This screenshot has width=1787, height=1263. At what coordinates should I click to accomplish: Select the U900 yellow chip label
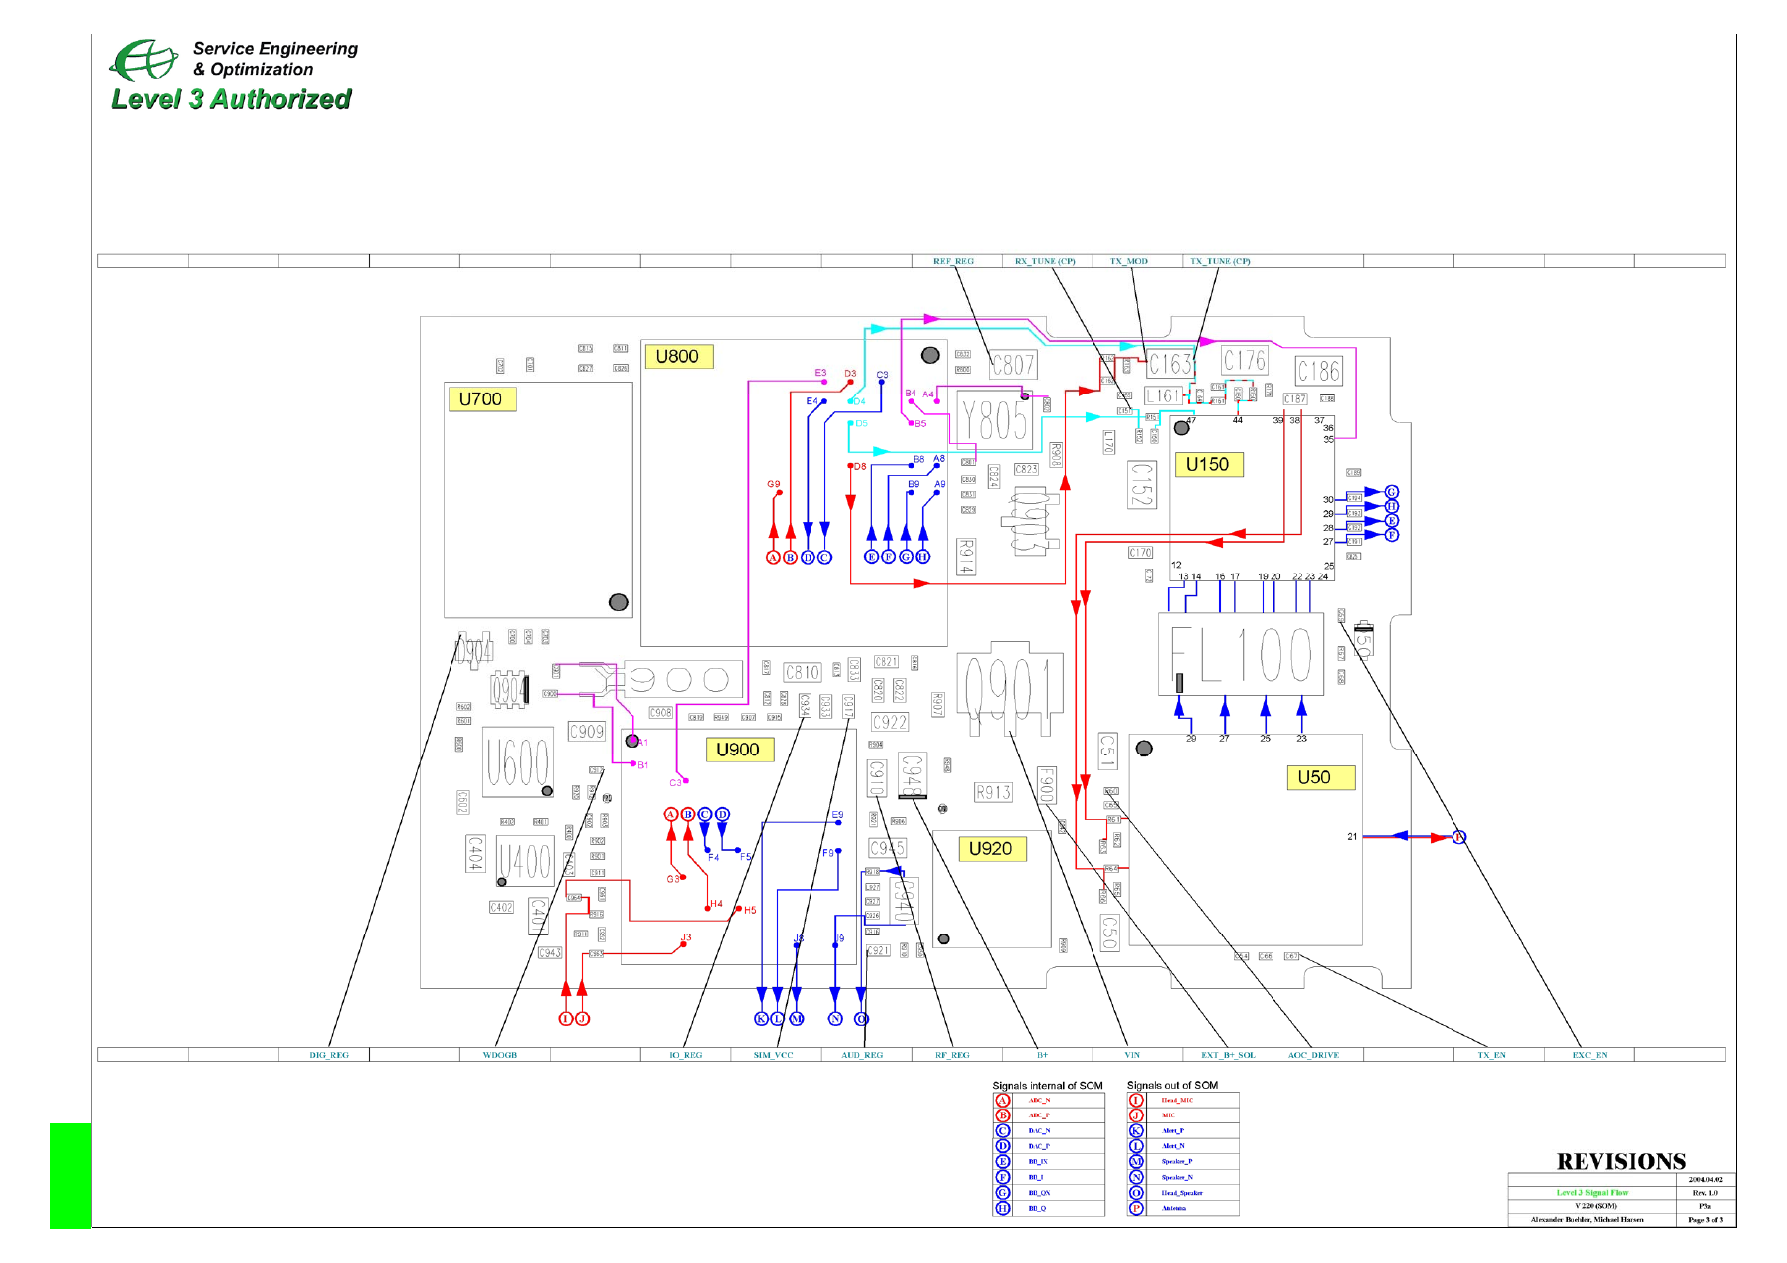tap(738, 750)
